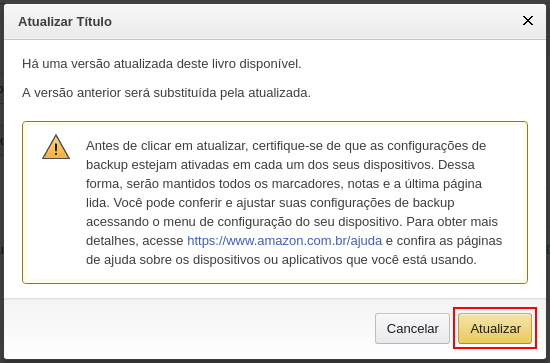Click the 'e confira as páginas' text after link
The image size is (550, 363).
pos(444,241)
